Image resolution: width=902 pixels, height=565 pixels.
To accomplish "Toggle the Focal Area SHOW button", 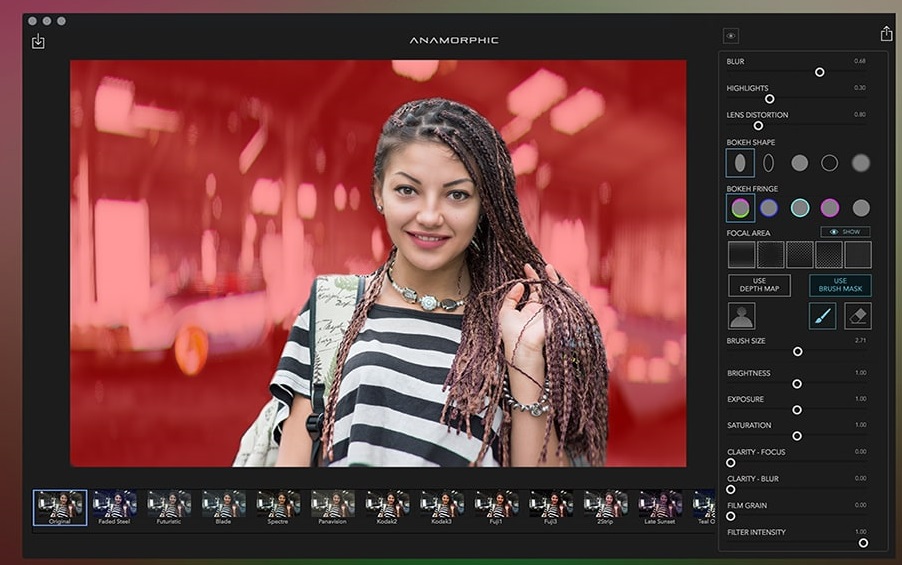I will (845, 232).
